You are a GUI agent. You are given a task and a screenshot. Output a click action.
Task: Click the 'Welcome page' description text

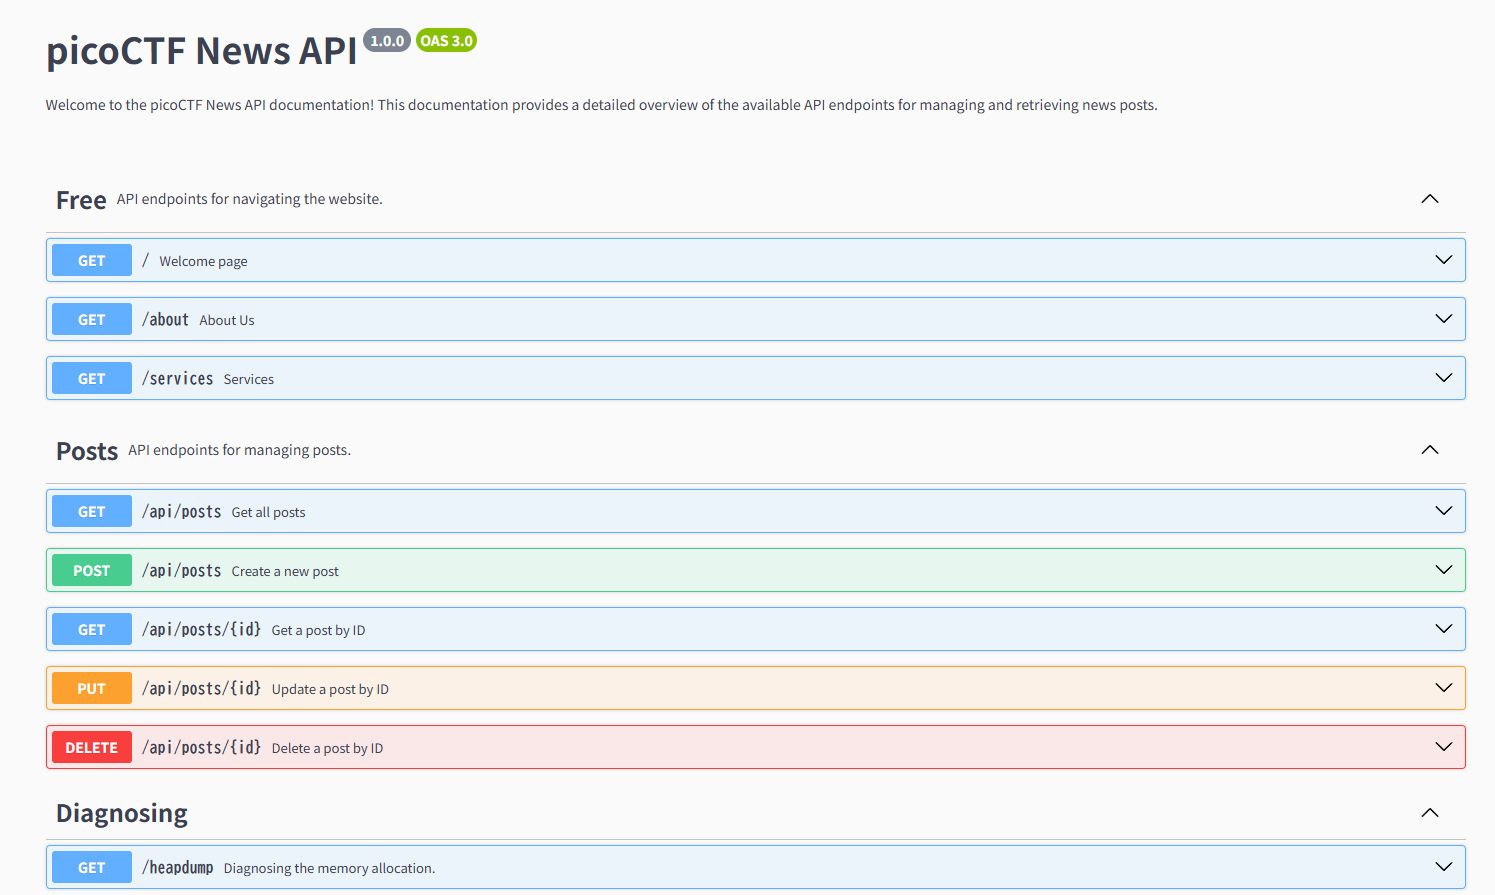(203, 261)
